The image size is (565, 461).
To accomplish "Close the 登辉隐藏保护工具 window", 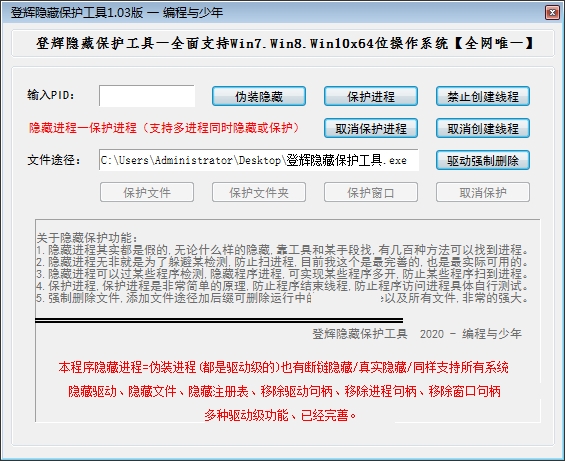I will (552, 13).
